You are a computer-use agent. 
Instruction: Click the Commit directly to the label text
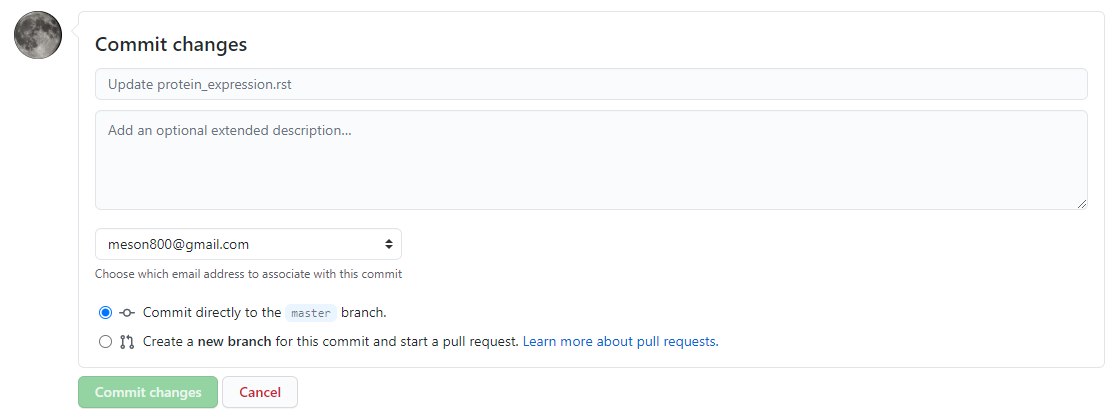(212, 313)
